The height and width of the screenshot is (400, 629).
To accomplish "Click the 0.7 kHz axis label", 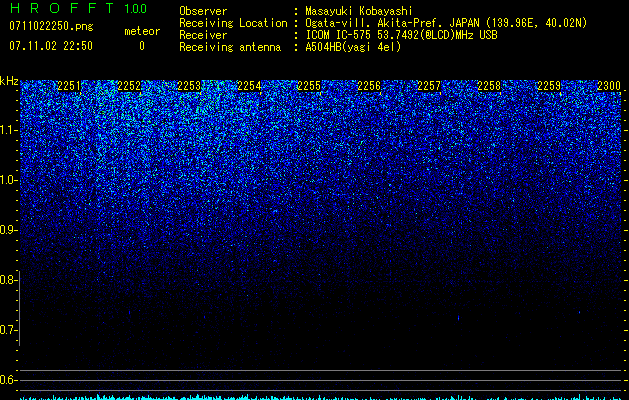I will [8, 330].
